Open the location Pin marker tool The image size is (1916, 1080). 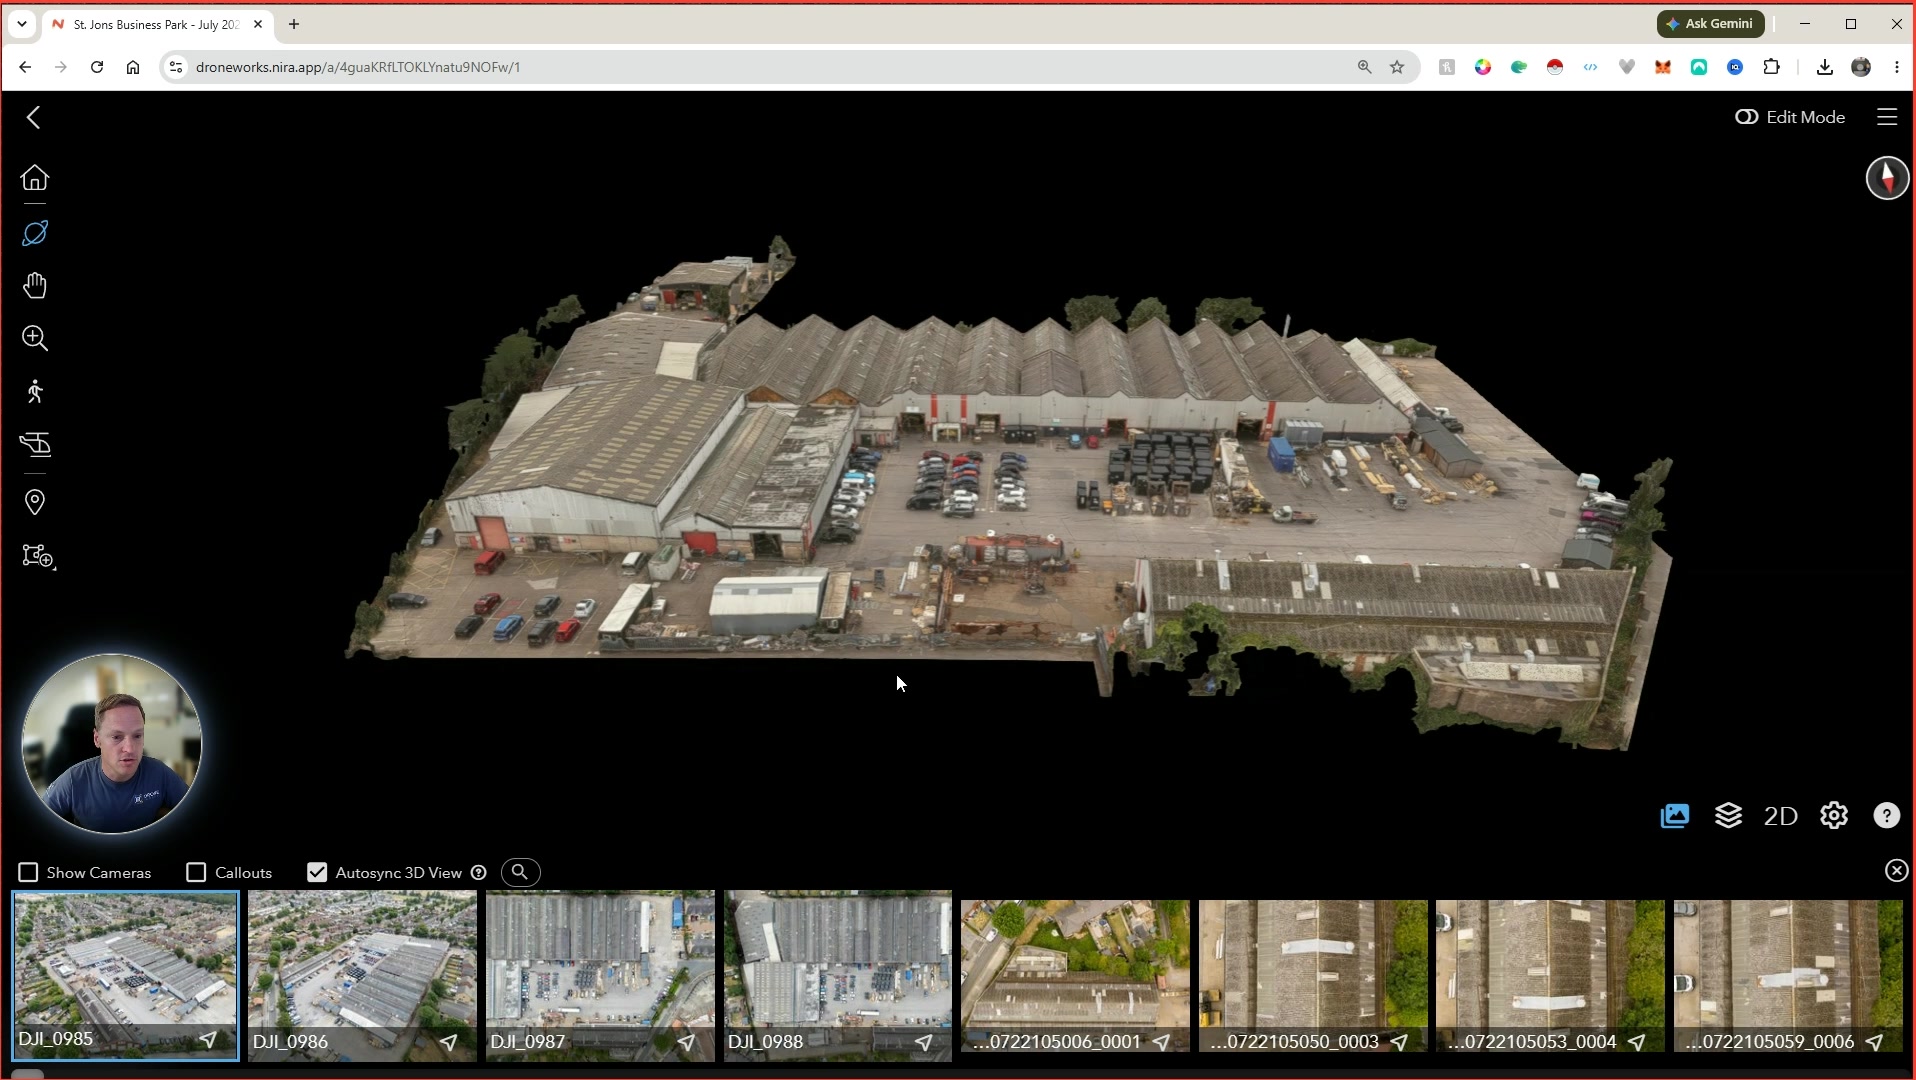tap(35, 502)
